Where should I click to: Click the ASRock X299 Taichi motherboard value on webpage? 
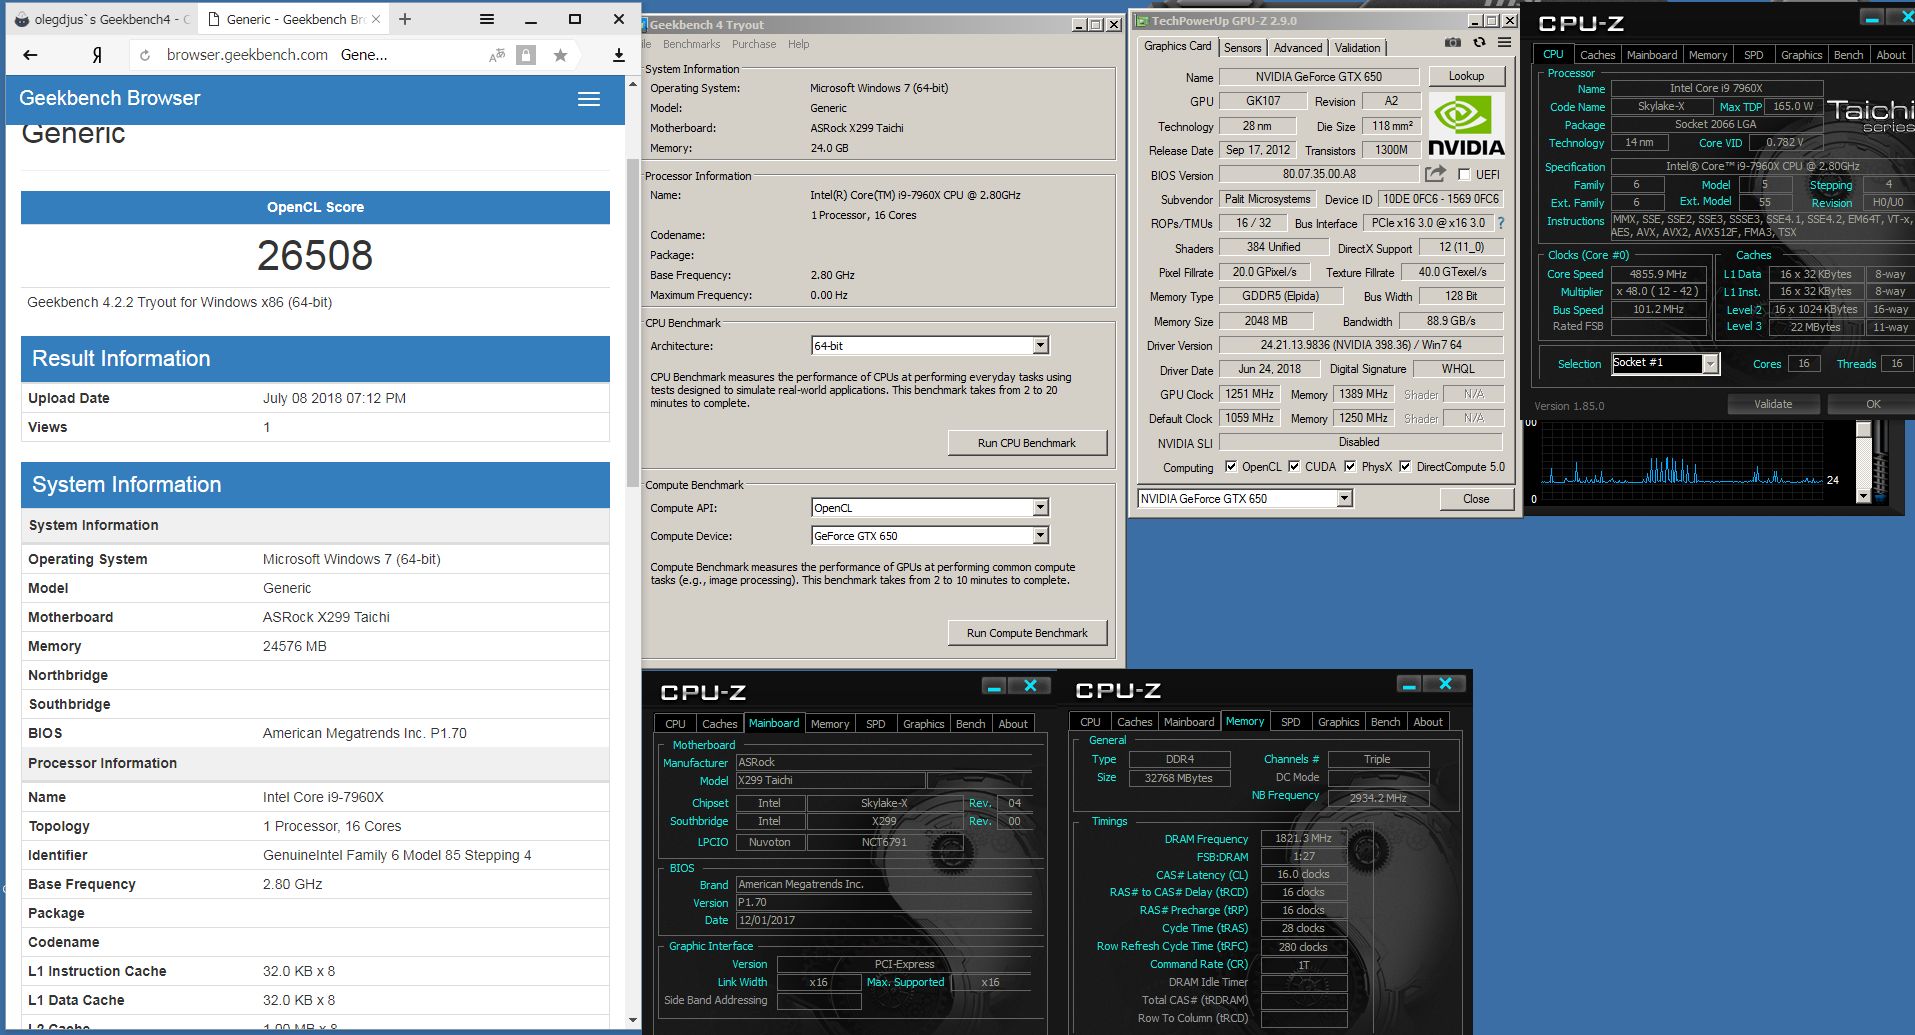pos(326,617)
